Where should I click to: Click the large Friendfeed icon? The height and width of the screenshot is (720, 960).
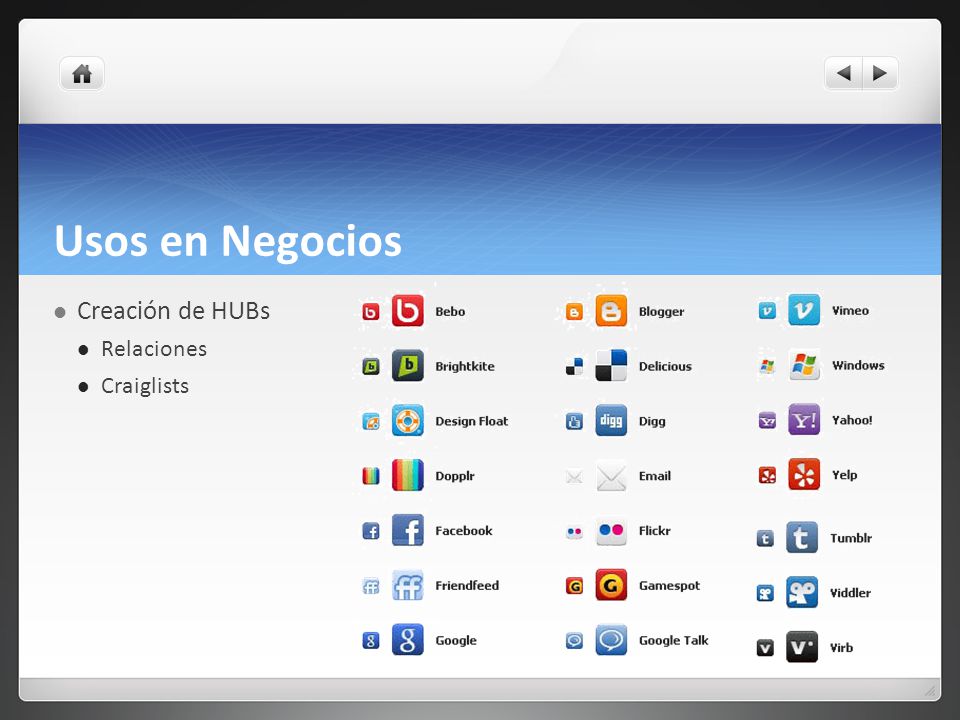click(408, 585)
